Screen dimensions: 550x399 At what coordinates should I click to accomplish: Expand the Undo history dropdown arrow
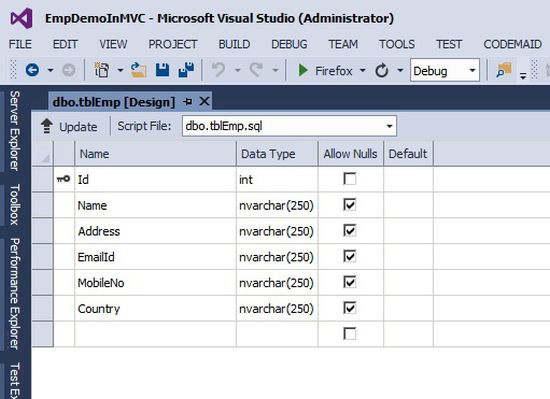tap(237, 70)
